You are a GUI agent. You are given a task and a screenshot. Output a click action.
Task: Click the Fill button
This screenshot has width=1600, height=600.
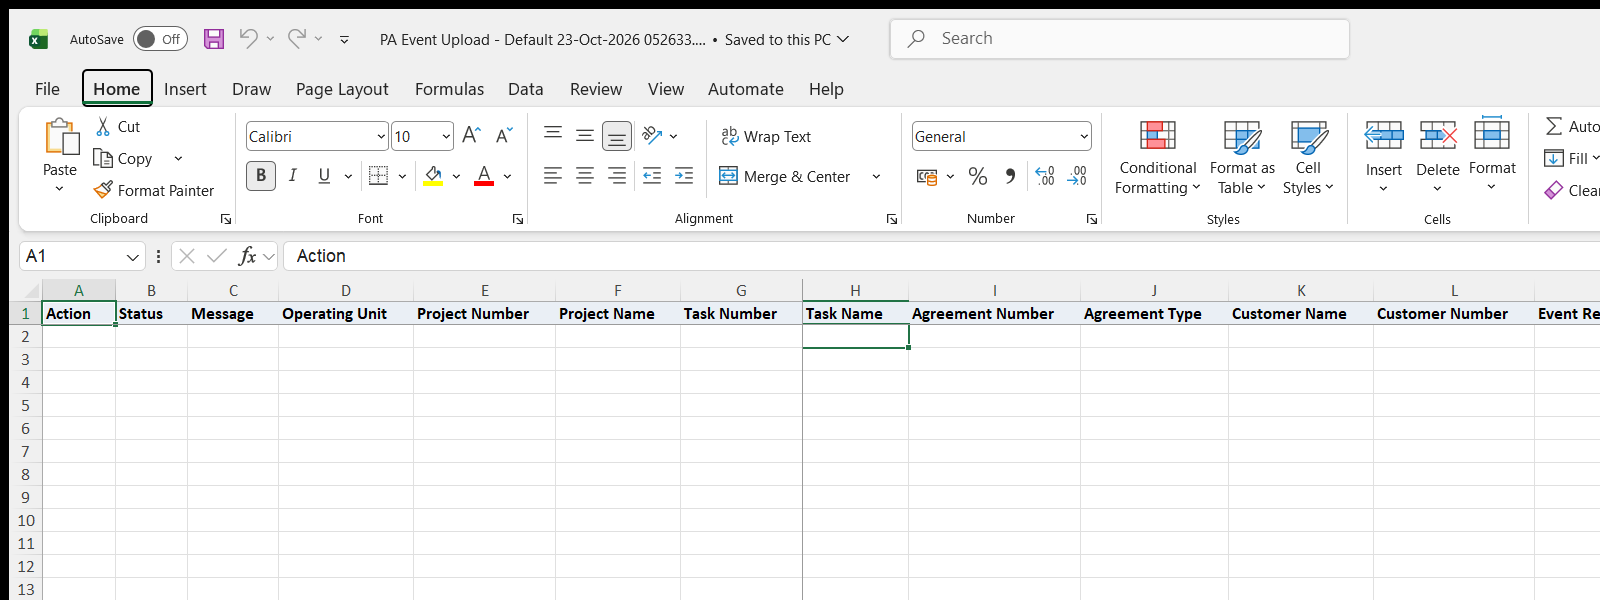(1567, 158)
